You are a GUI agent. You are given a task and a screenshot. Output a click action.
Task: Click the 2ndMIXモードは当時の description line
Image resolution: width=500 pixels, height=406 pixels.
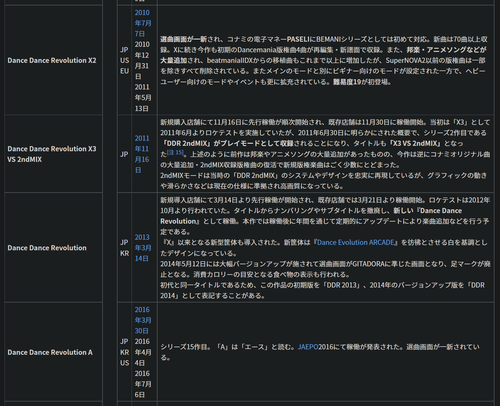[323, 175]
